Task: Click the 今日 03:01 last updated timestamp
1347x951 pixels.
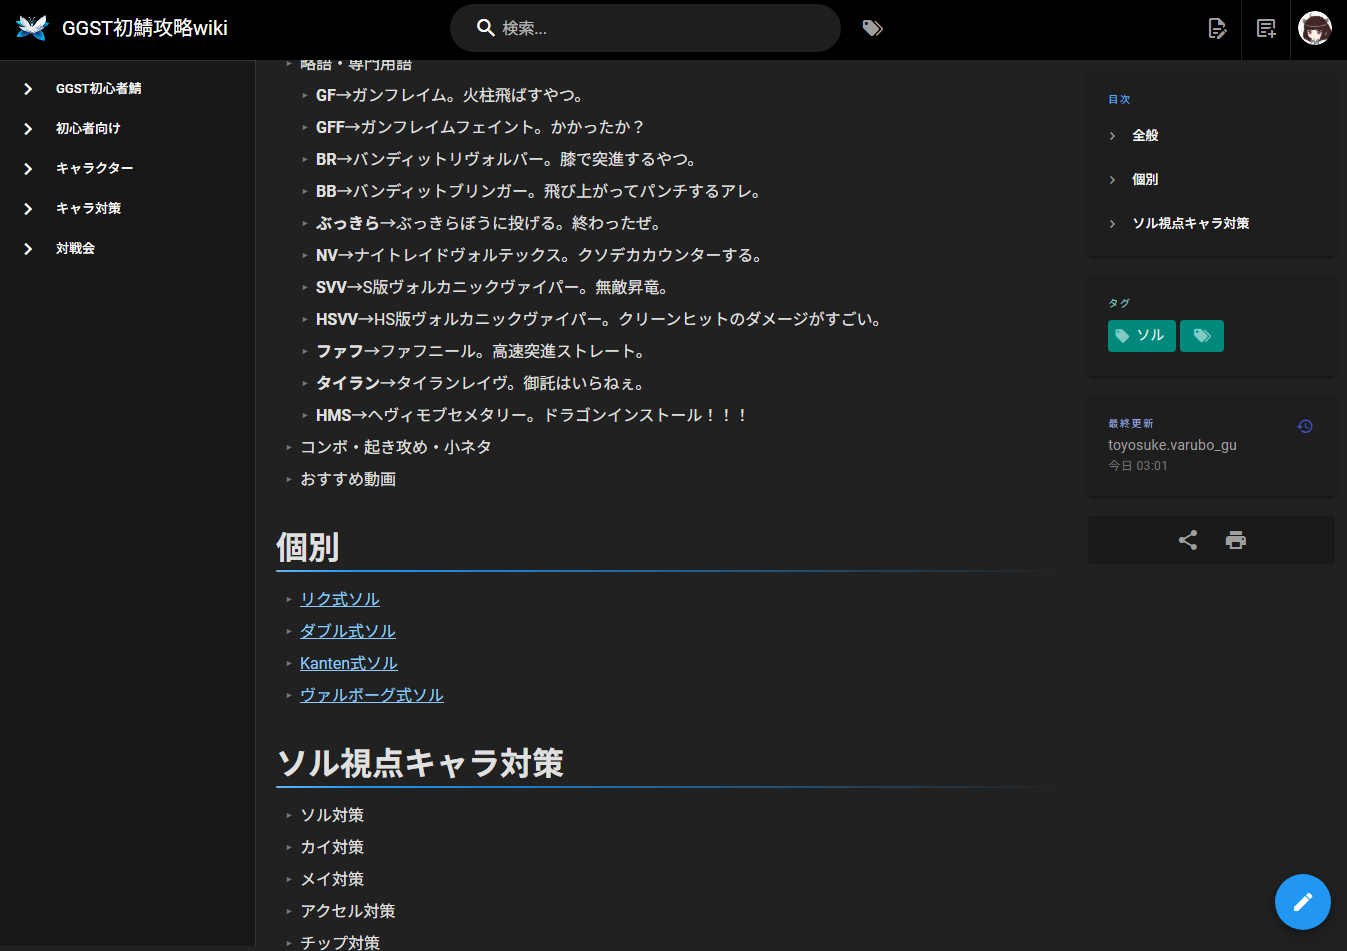Action: pyautogui.click(x=1138, y=466)
